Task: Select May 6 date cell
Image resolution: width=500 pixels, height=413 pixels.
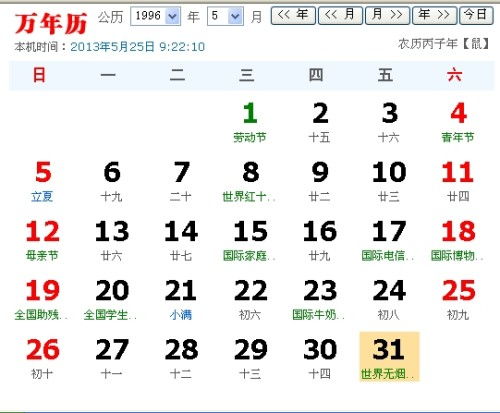Action: (x=112, y=182)
